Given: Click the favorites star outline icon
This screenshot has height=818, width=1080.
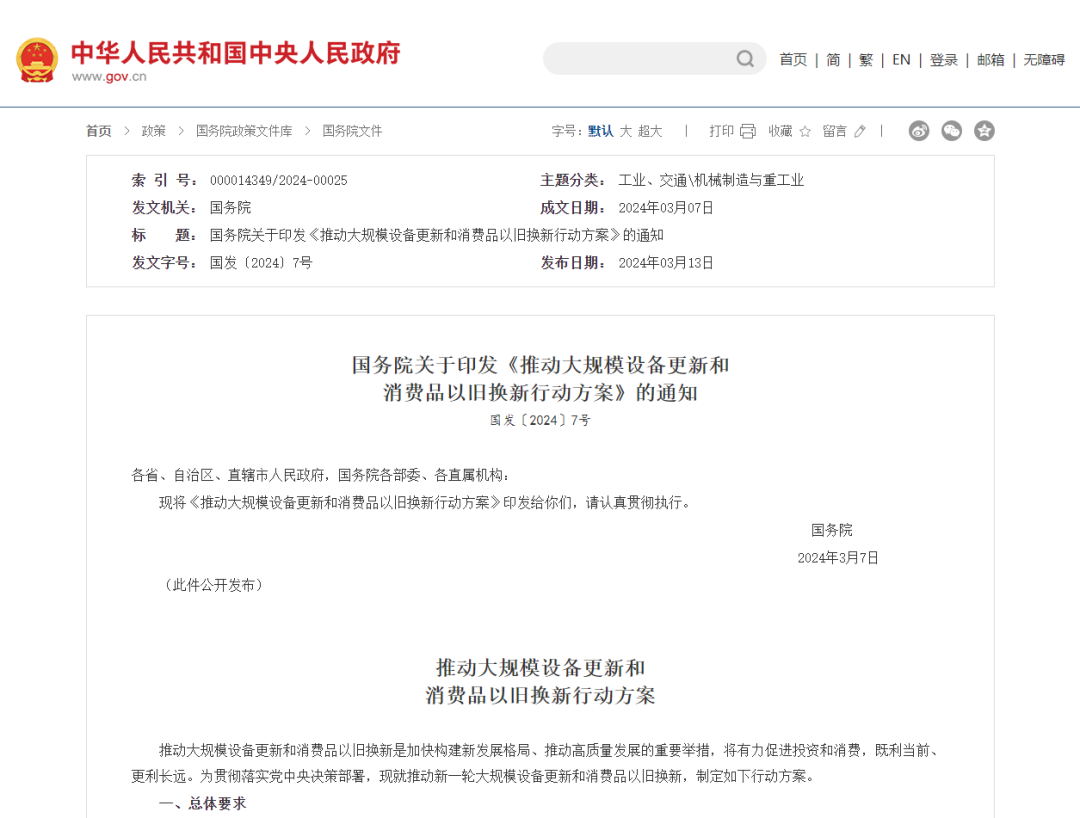Looking at the screenshot, I should click(805, 131).
